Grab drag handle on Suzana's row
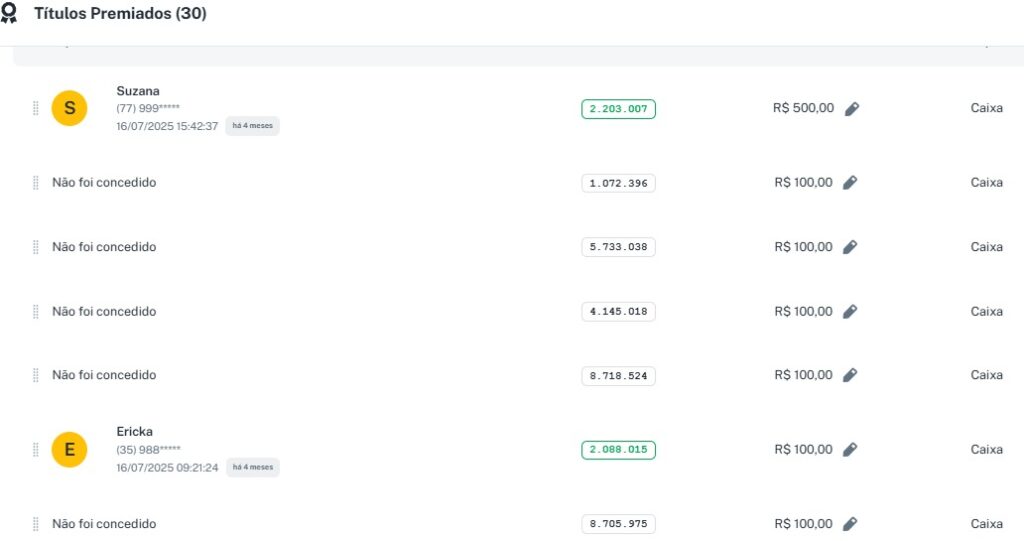The height and width of the screenshot is (541, 1024). (x=36, y=109)
